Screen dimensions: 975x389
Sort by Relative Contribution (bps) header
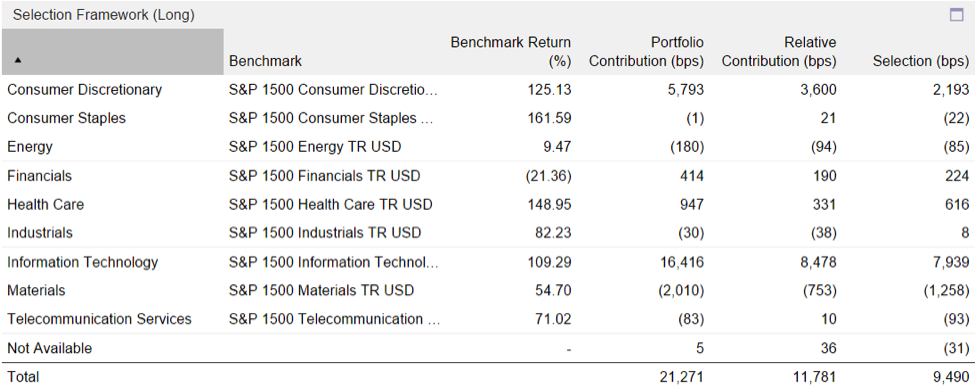point(779,52)
